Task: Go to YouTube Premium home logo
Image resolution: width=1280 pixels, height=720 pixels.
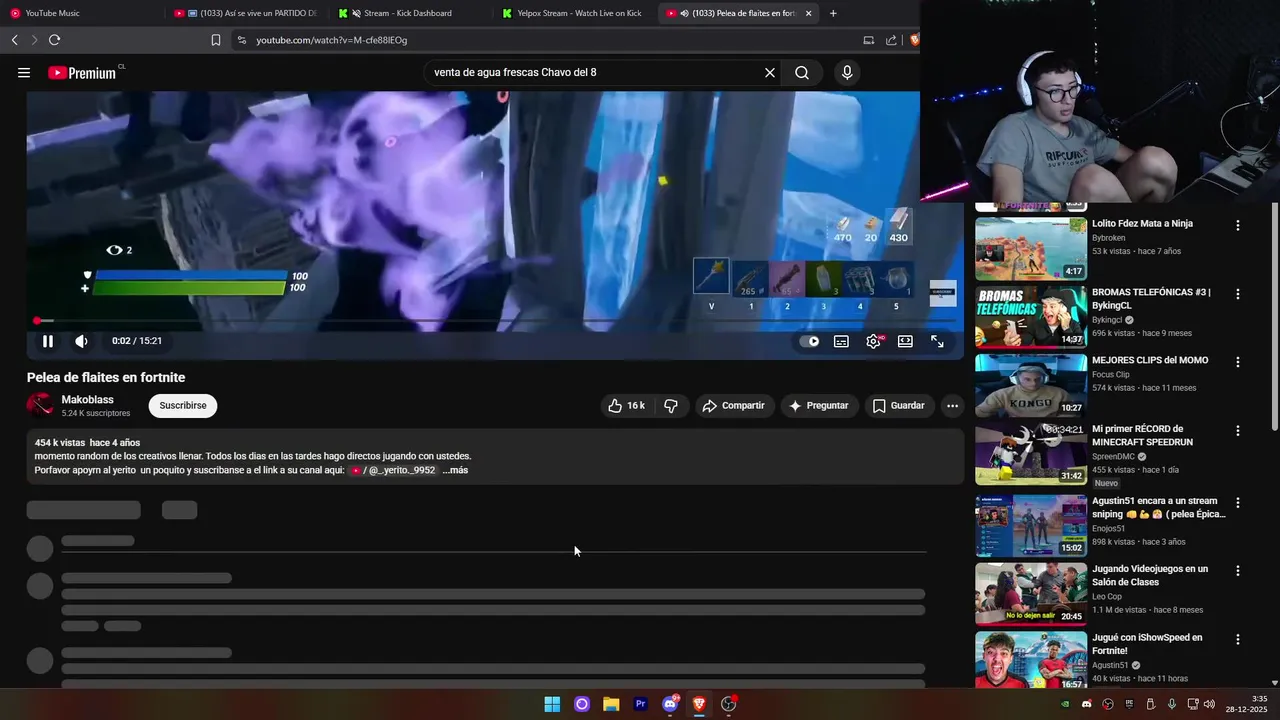Action: pos(84,72)
